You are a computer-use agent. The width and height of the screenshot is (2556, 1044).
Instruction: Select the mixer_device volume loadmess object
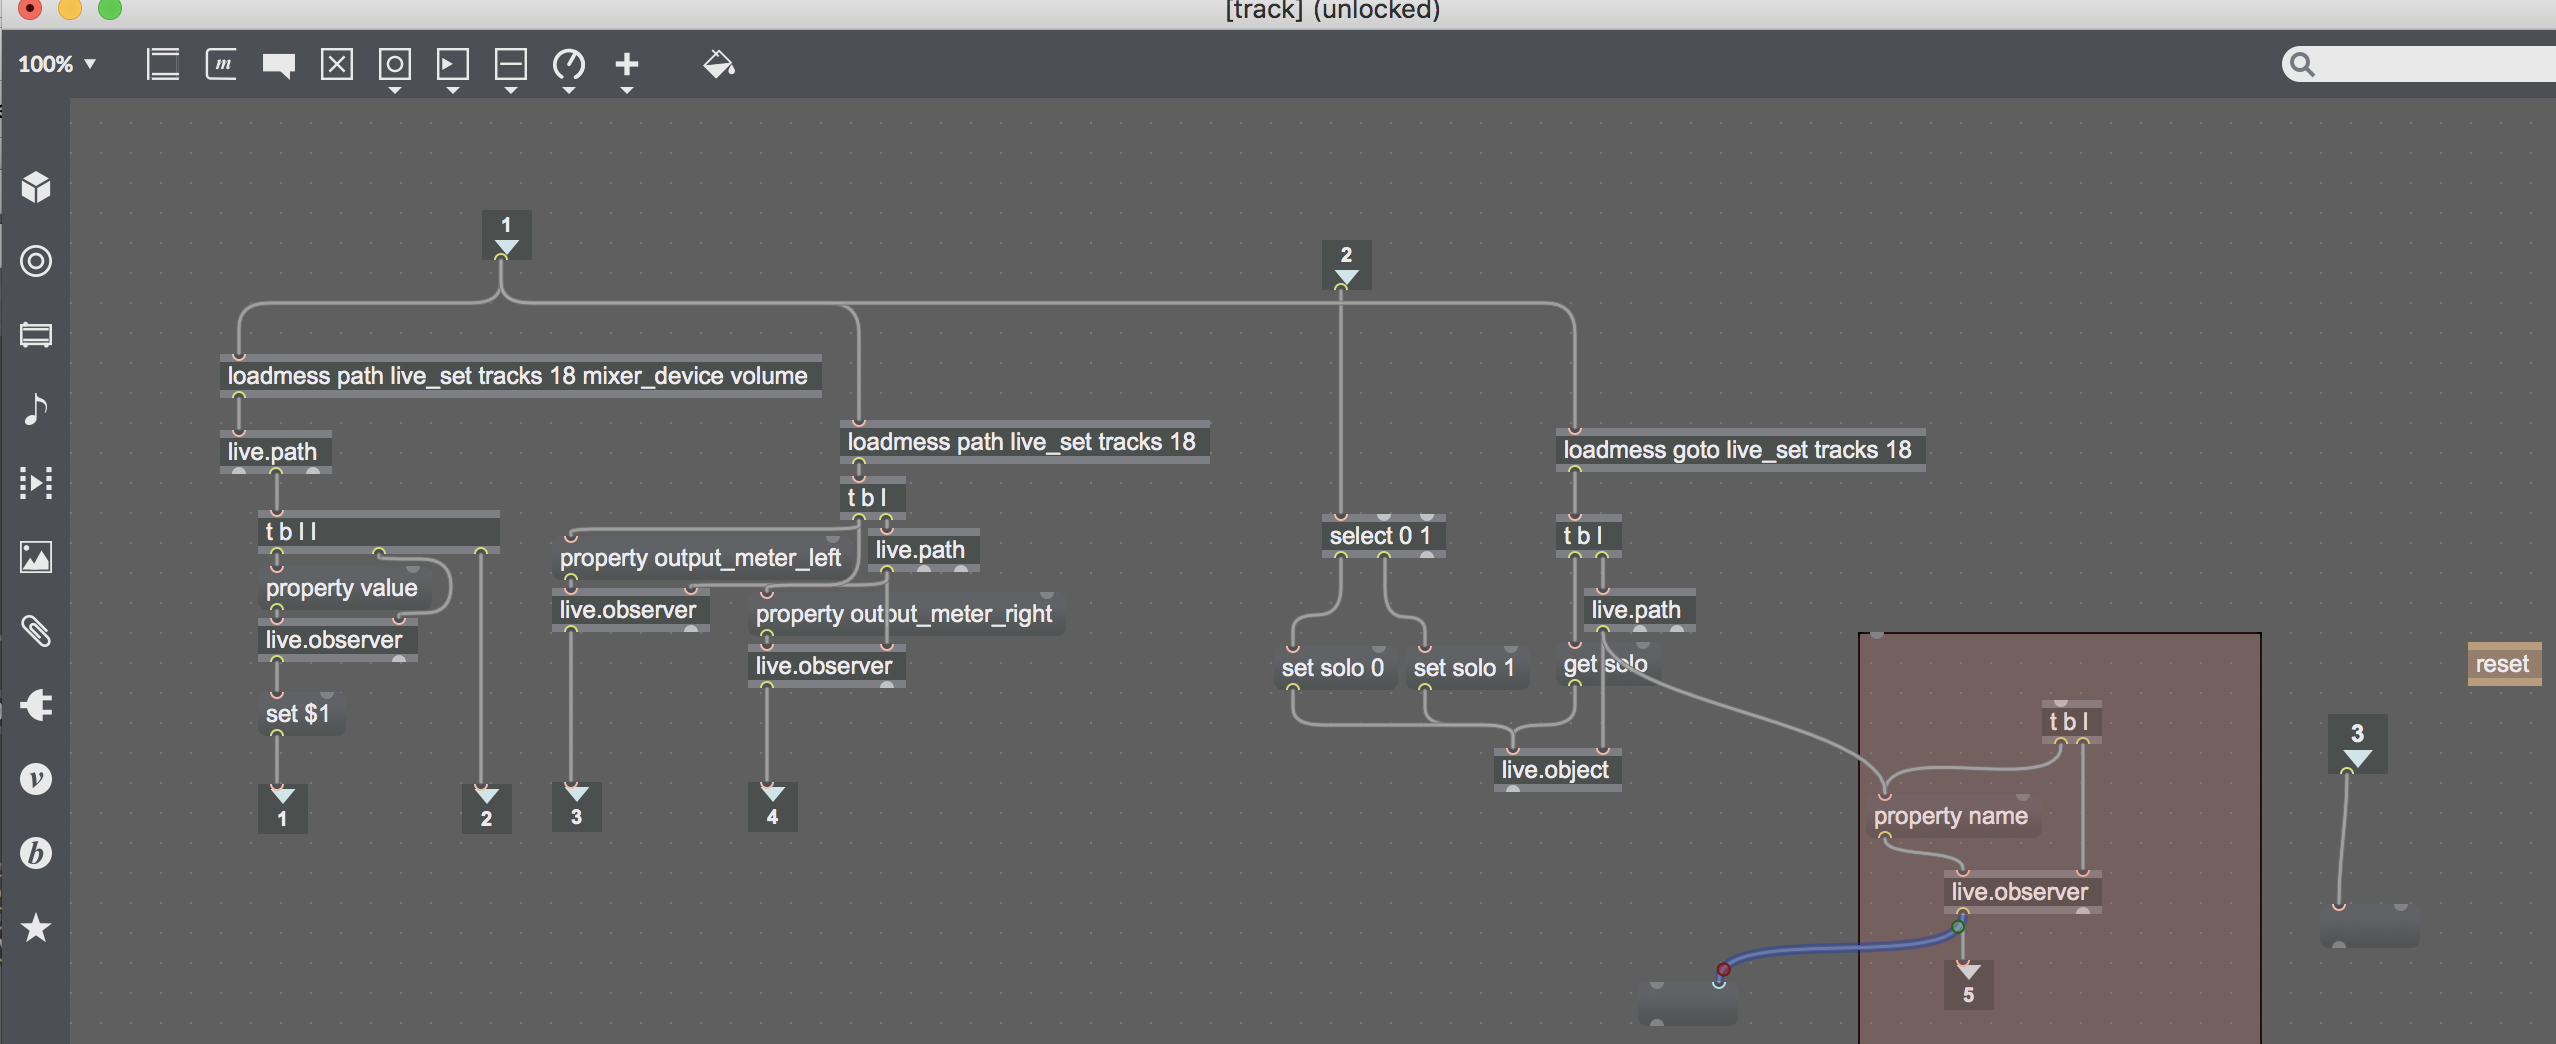point(520,376)
